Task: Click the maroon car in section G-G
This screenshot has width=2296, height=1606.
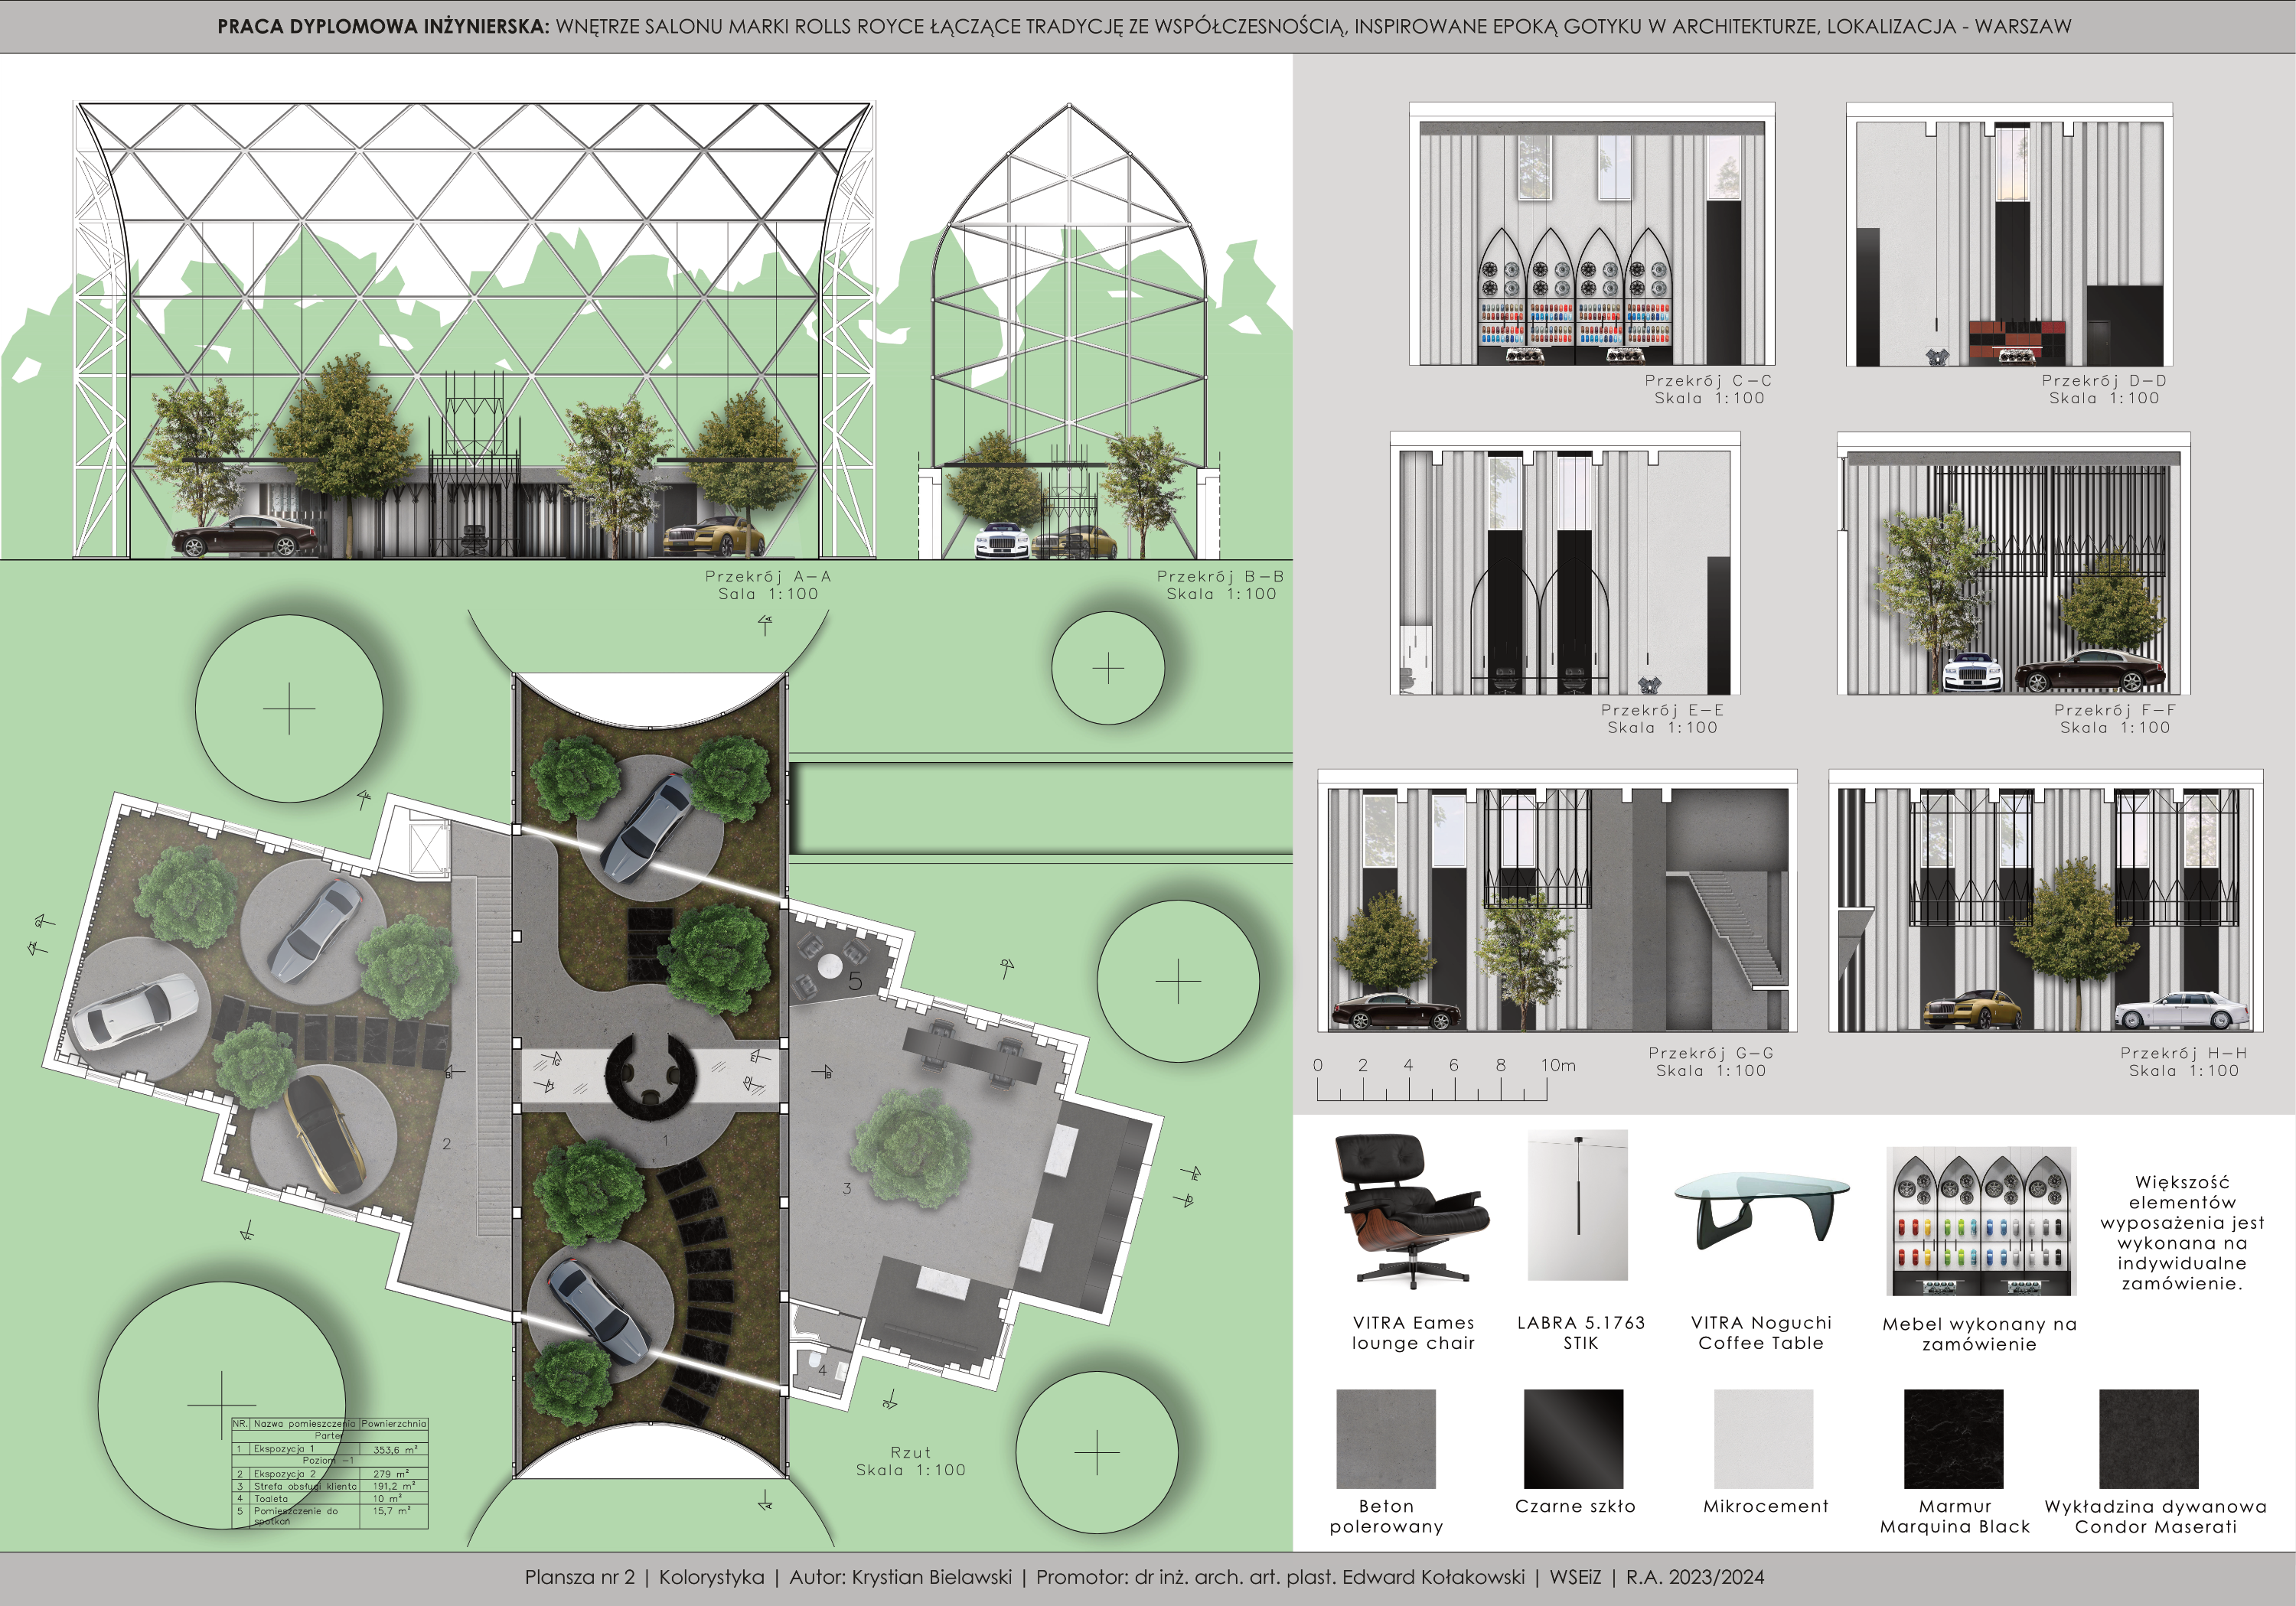Action: coord(1395,1011)
